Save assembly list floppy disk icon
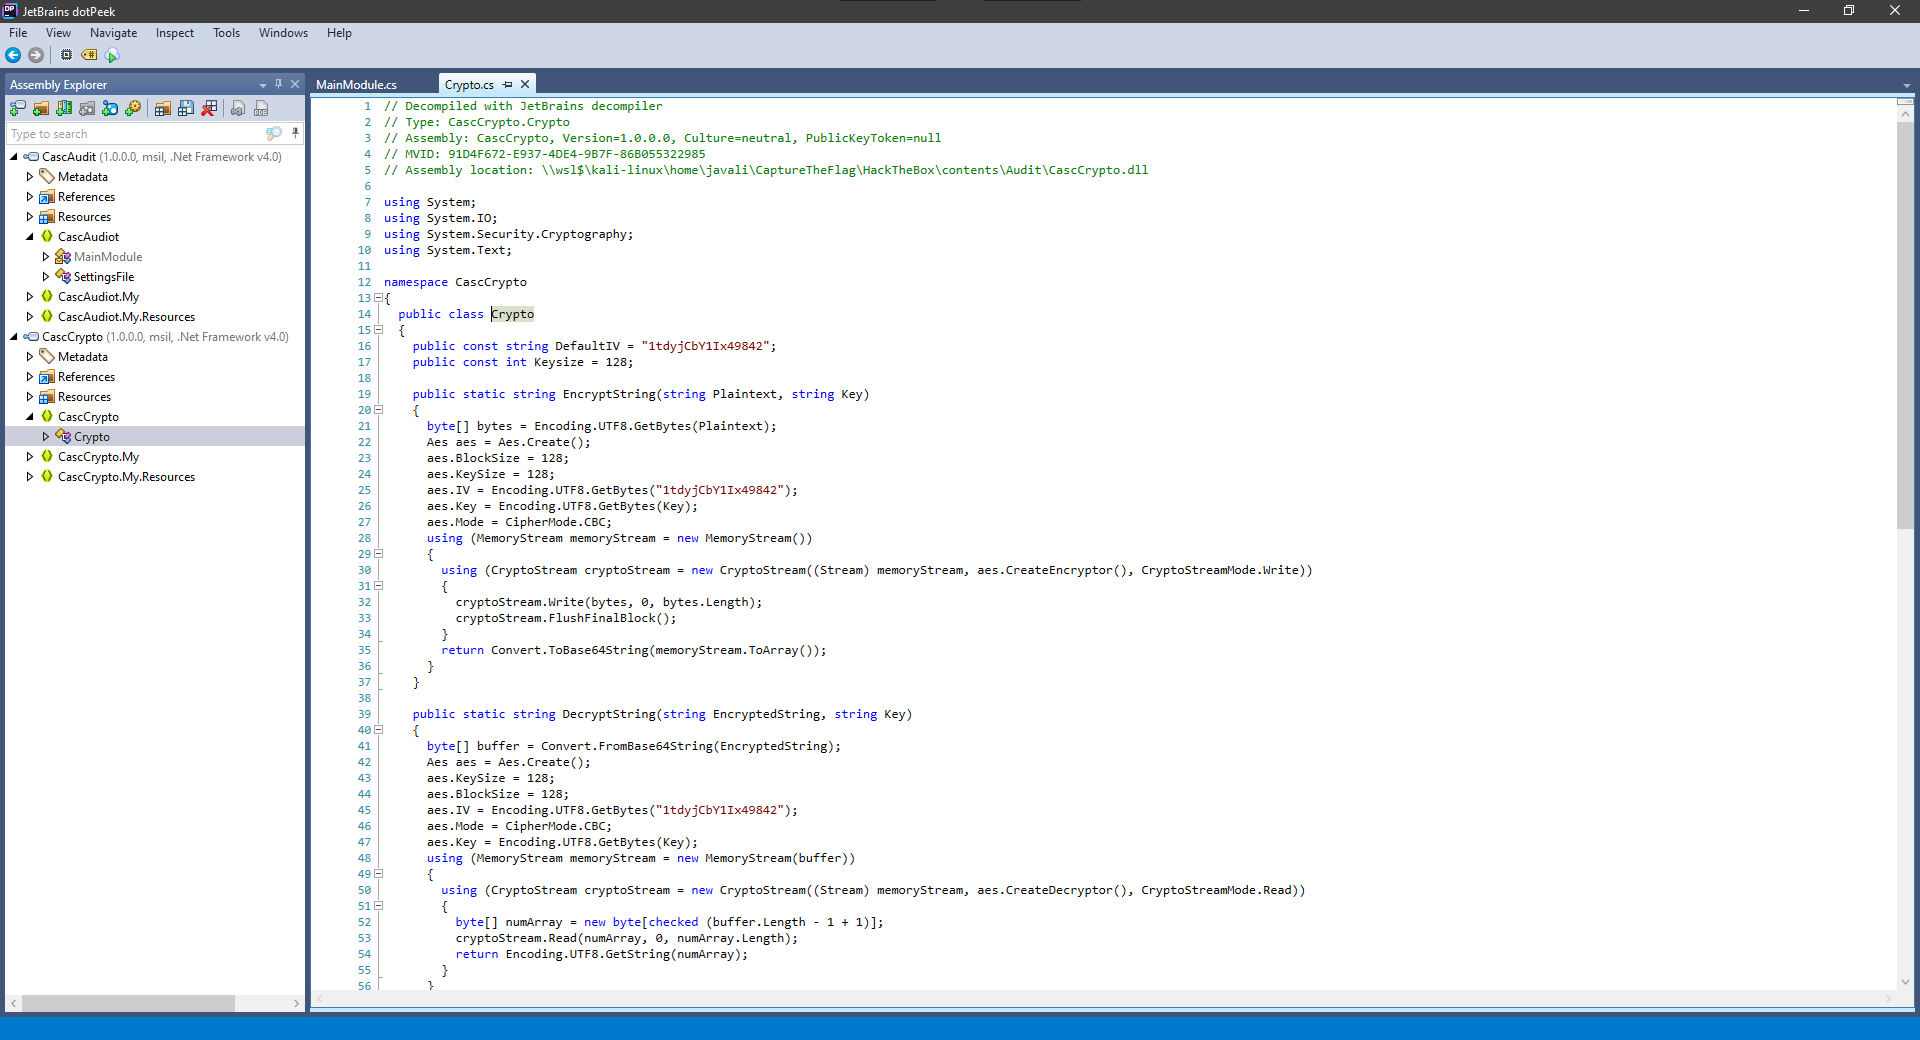Image resolution: width=1920 pixels, height=1040 pixels. (186, 108)
